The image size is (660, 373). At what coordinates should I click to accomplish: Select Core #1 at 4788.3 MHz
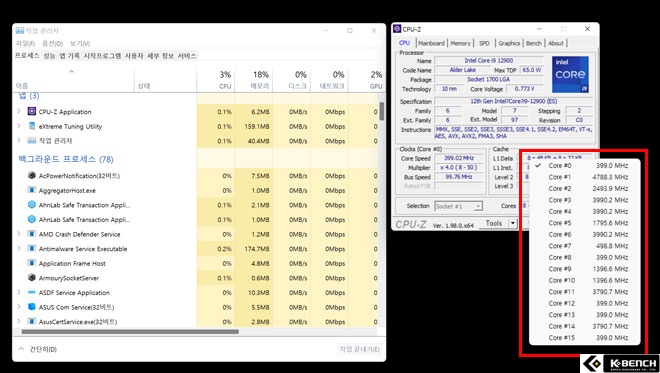coord(585,177)
